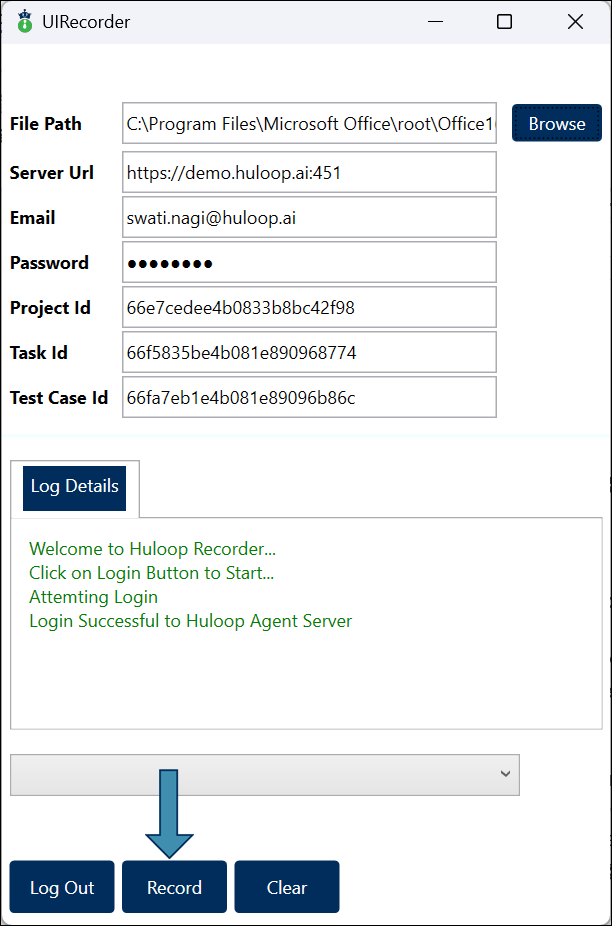The image size is (612, 926).
Task: Click the Task Id text field
Action: coord(309,352)
